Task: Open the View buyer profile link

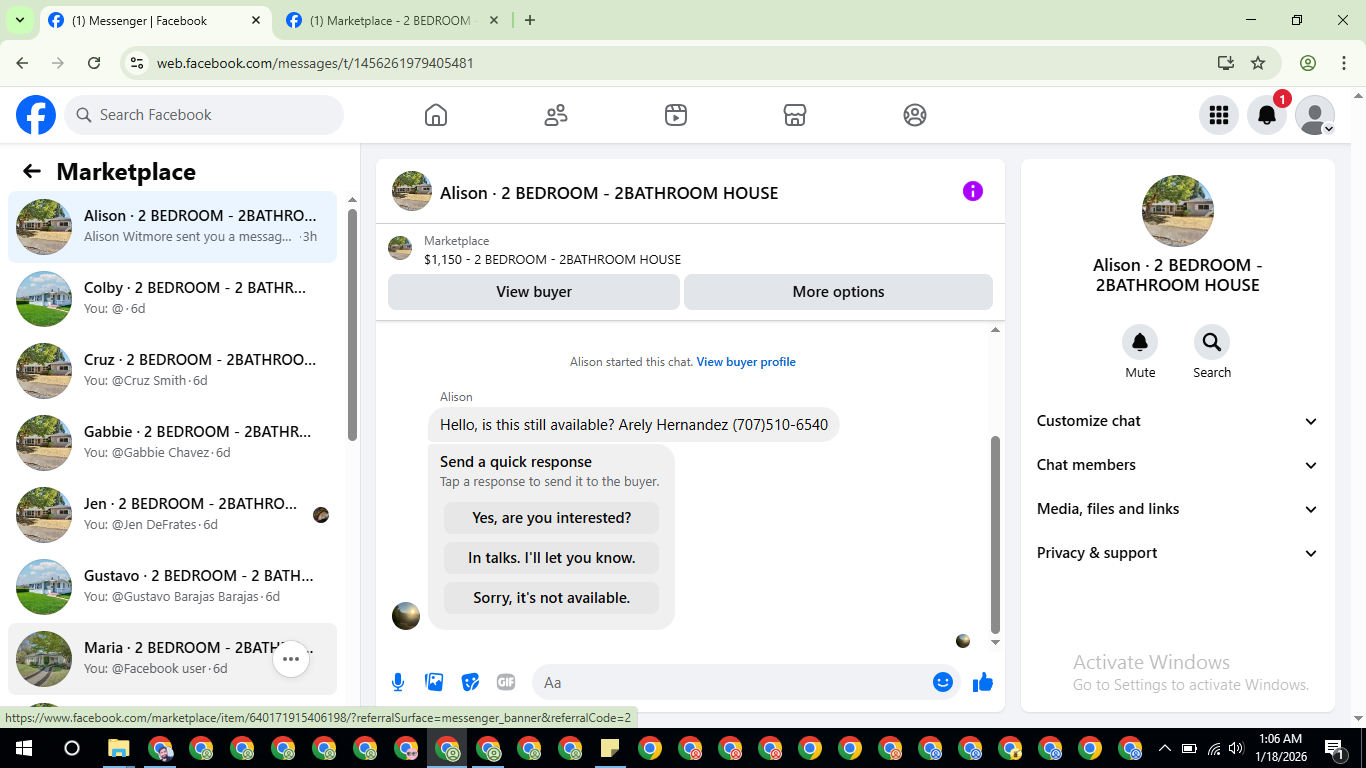Action: [746, 362]
